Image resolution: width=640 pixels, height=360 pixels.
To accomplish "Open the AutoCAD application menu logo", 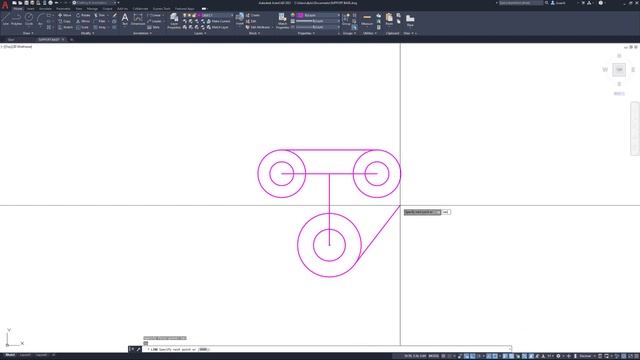I will coord(5,5).
